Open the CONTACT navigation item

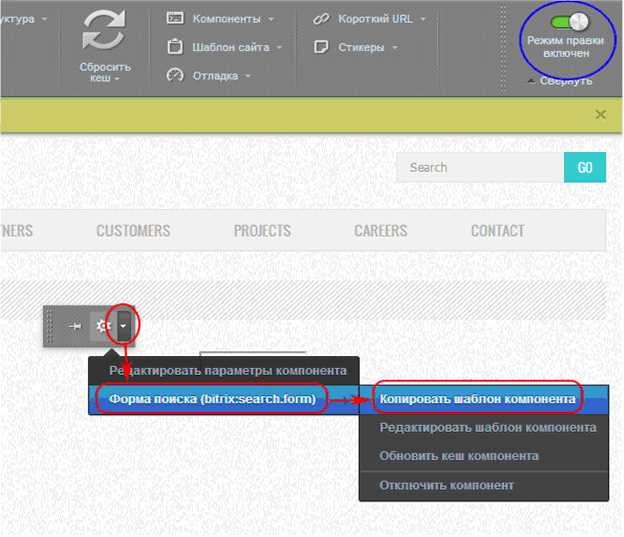coord(498,231)
